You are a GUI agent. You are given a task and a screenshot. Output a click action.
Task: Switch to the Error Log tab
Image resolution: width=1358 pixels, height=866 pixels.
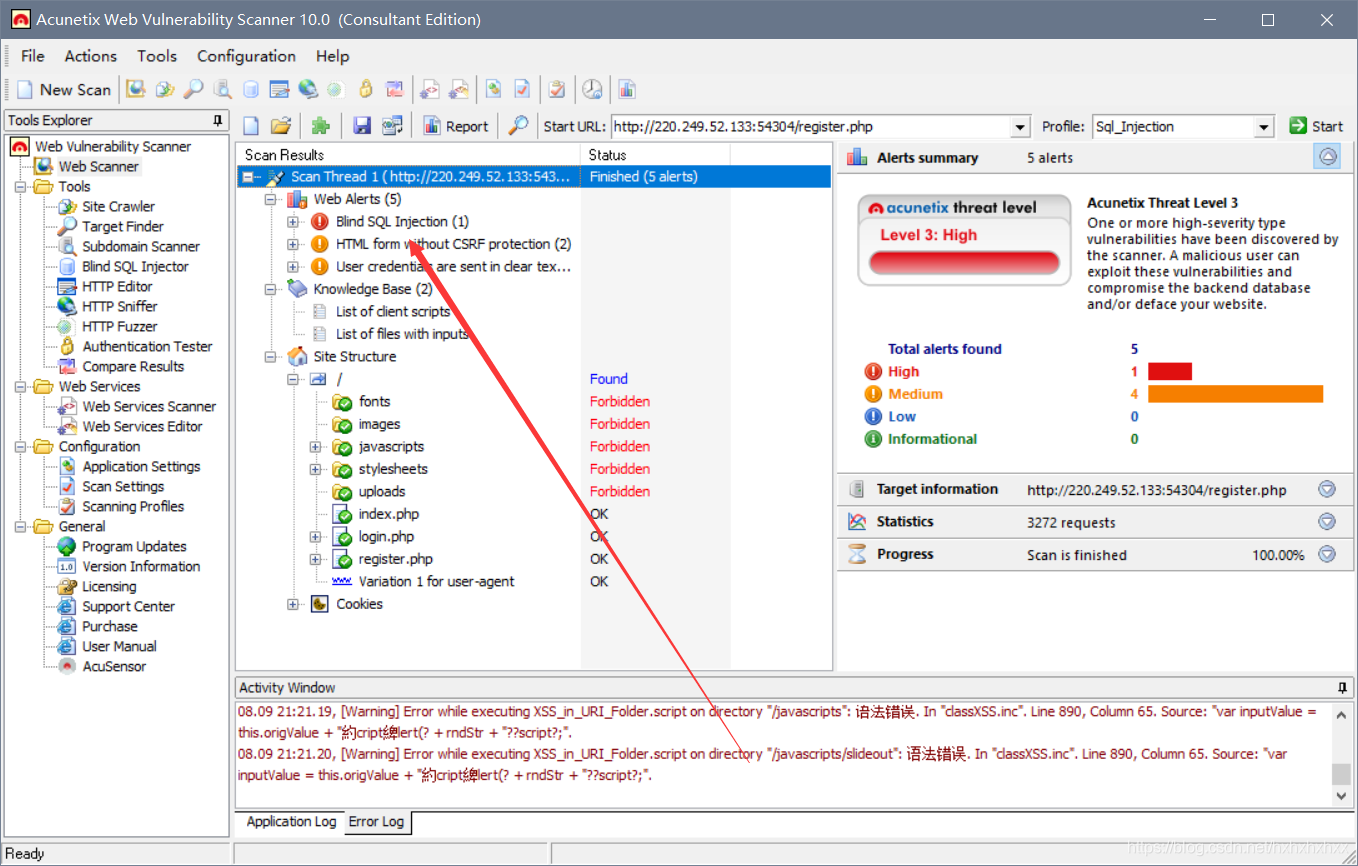pos(376,822)
